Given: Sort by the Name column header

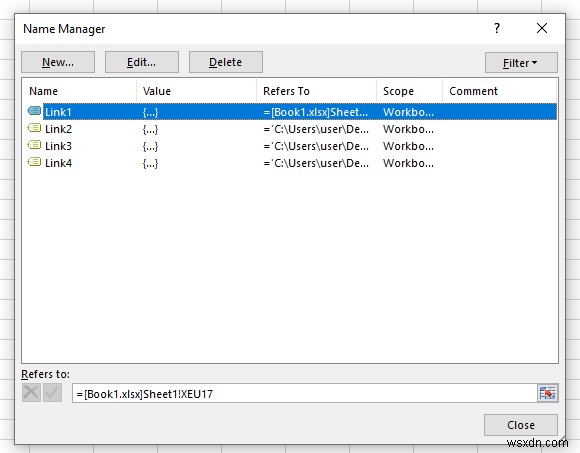Looking at the screenshot, I should (79, 91).
